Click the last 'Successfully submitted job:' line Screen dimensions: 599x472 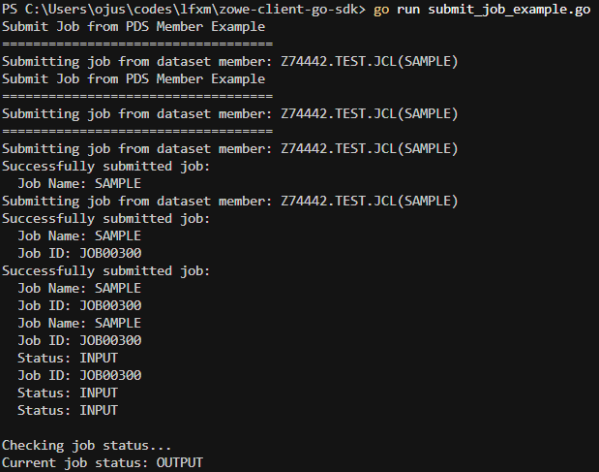[106, 271]
